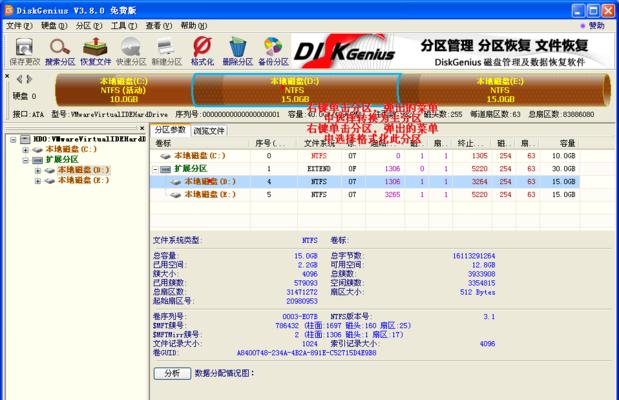Open the 工具(T) menu
This screenshot has height=400, width=619.
(x=124, y=26)
